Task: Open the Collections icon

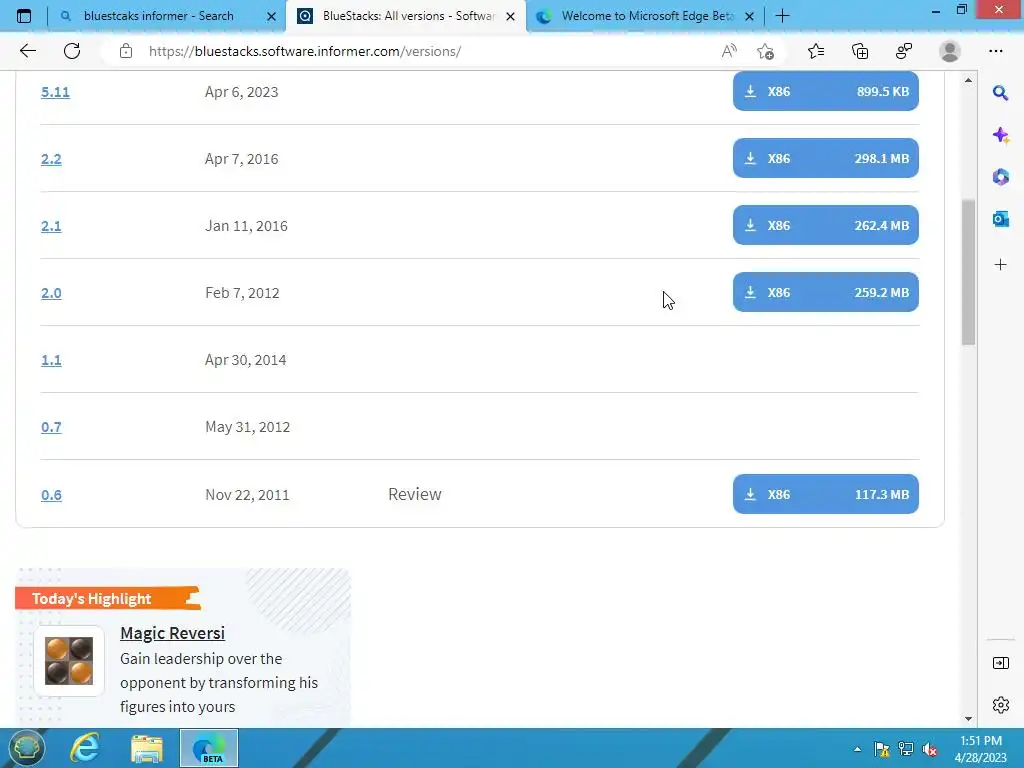Action: (x=860, y=51)
